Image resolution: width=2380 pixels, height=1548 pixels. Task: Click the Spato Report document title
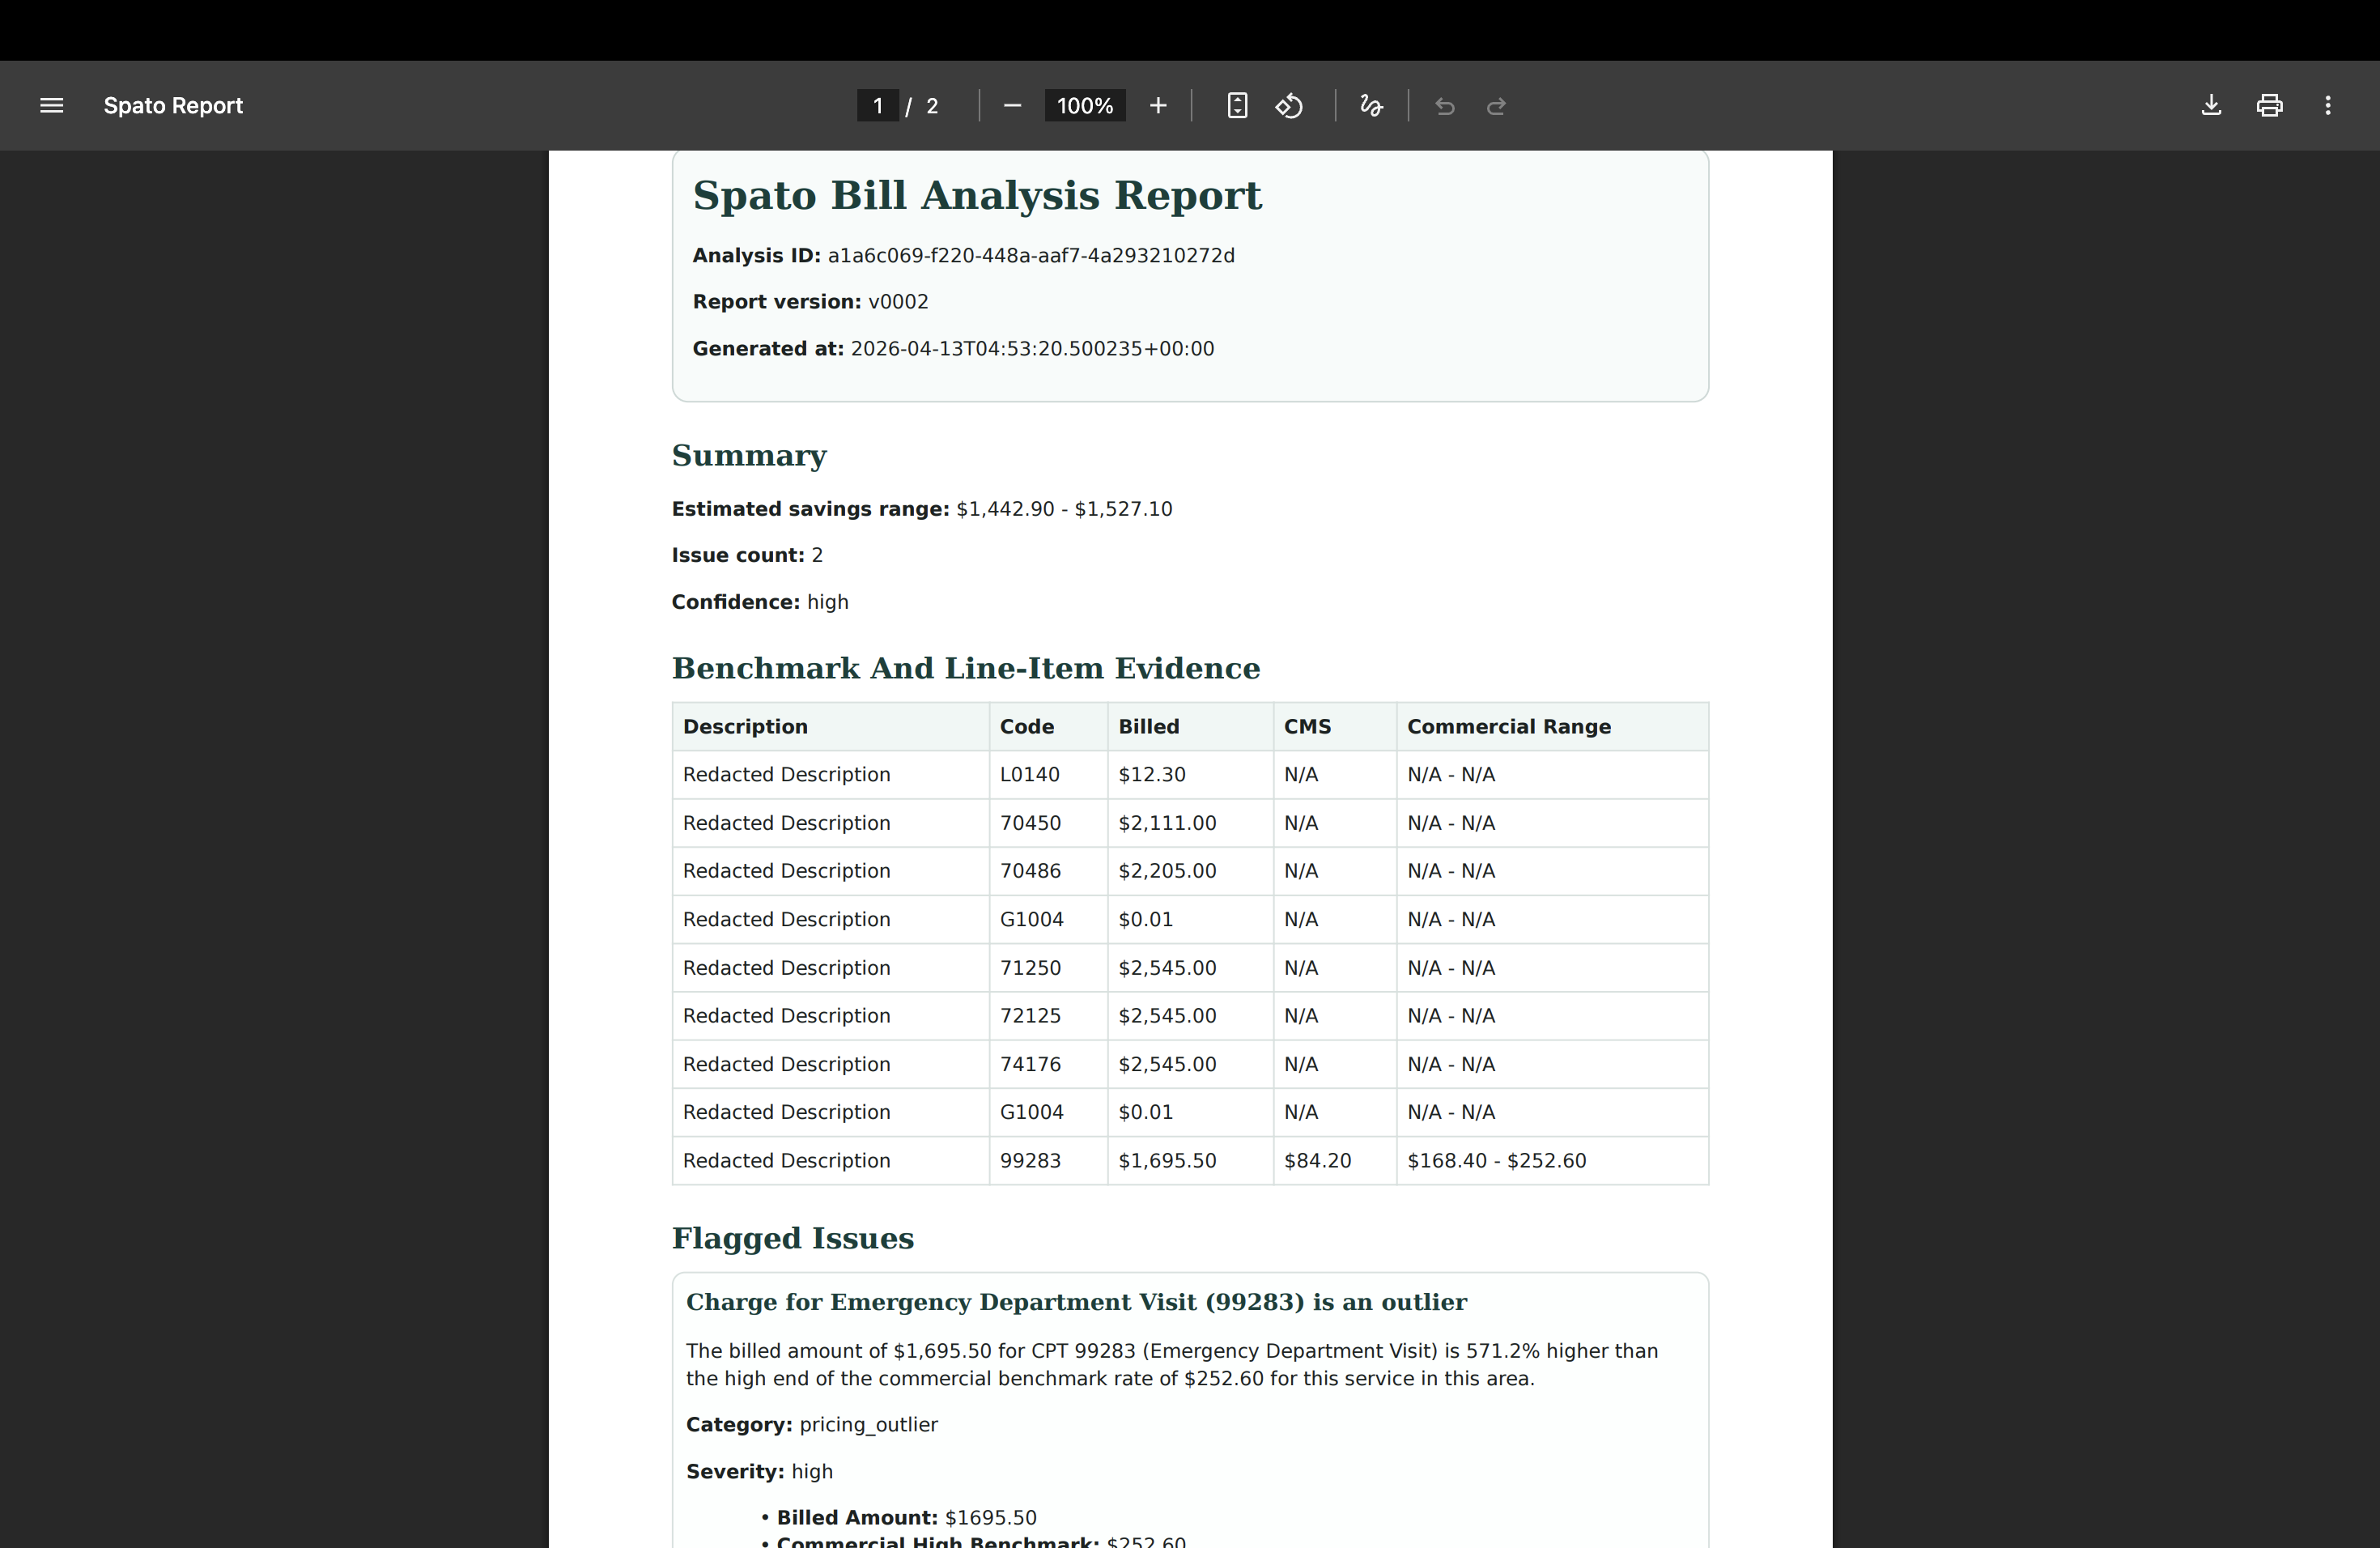tap(173, 106)
